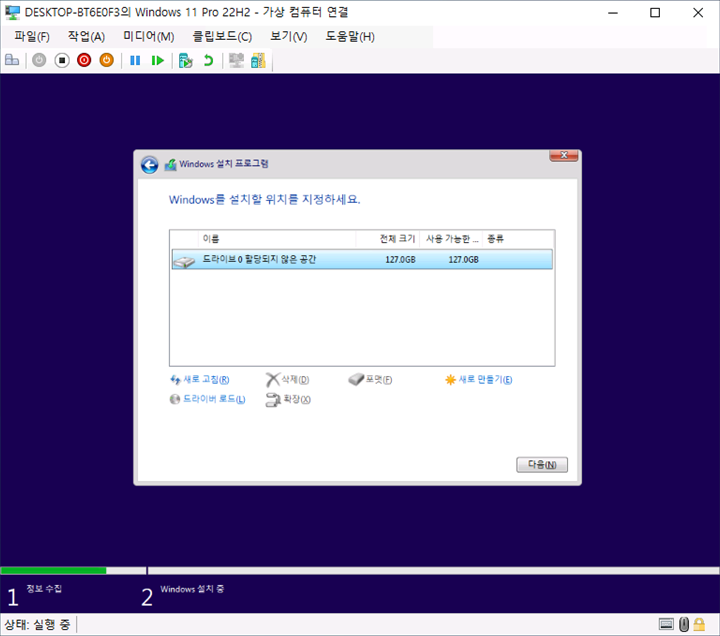Click the 정보 수집 step label
Viewport: 720px width, 636px height.
click(x=44, y=589)
